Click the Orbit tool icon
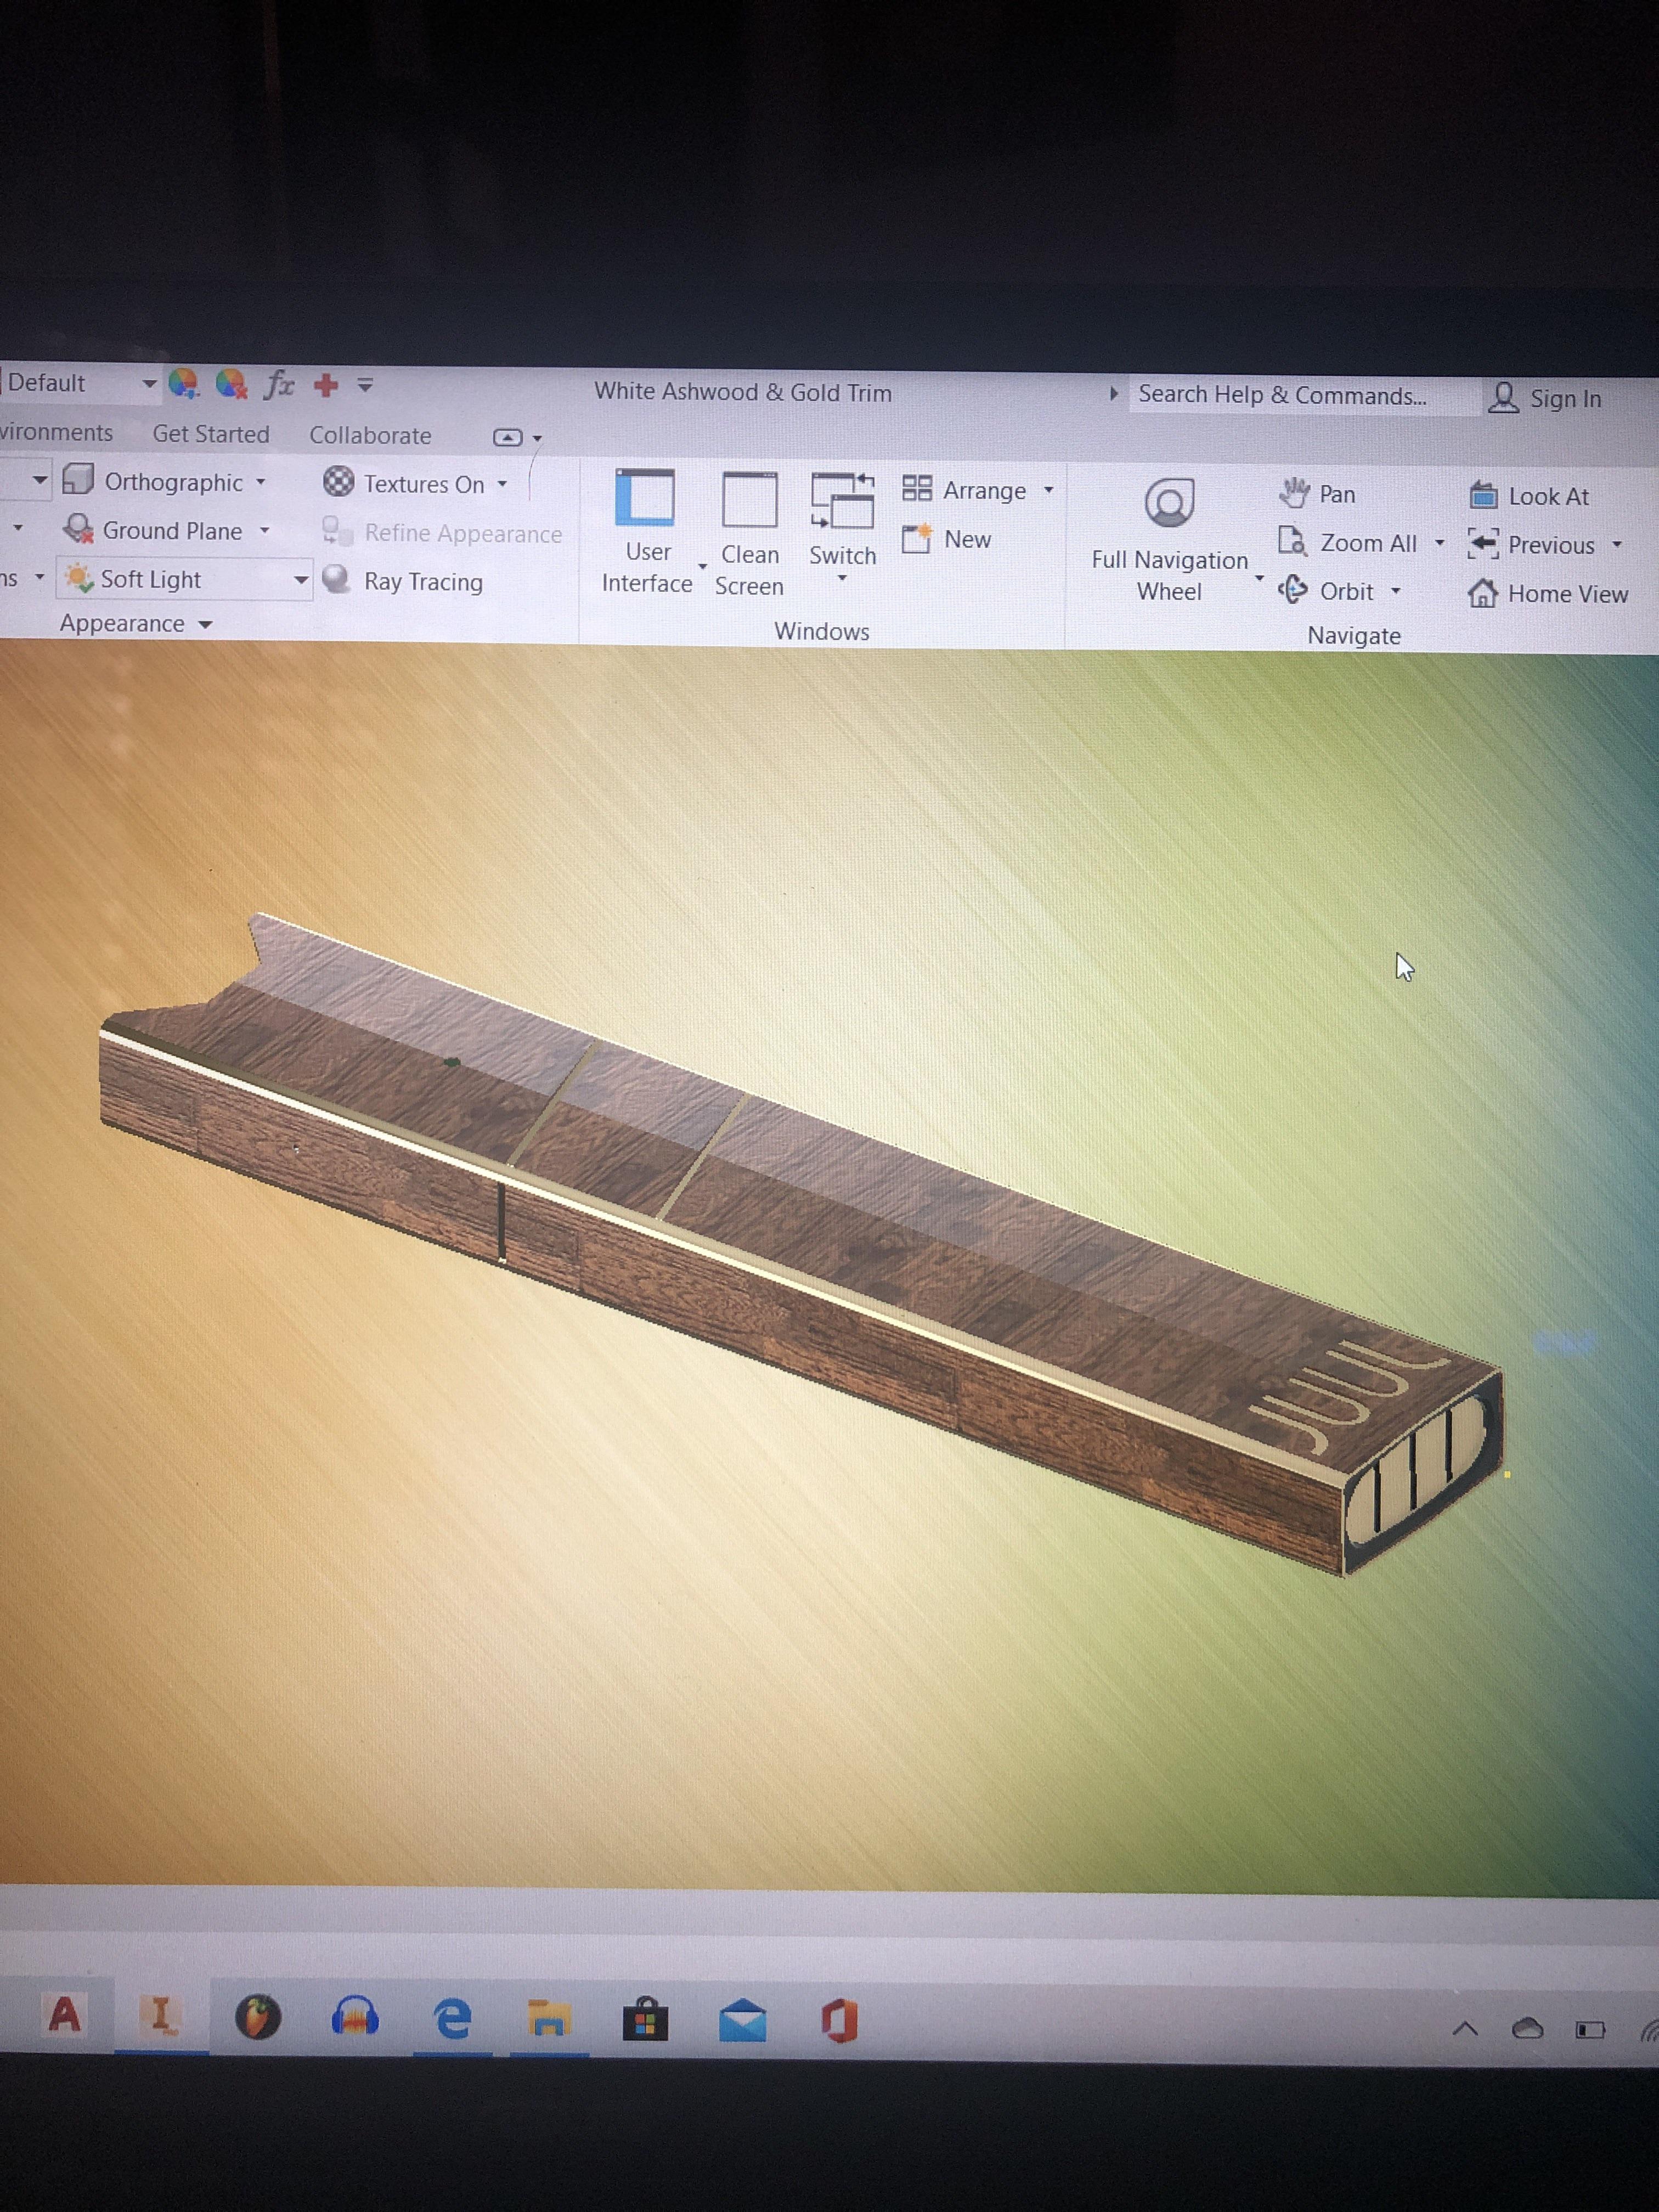This screenshot has width=1659, height=2212. tap(1292, 590)
